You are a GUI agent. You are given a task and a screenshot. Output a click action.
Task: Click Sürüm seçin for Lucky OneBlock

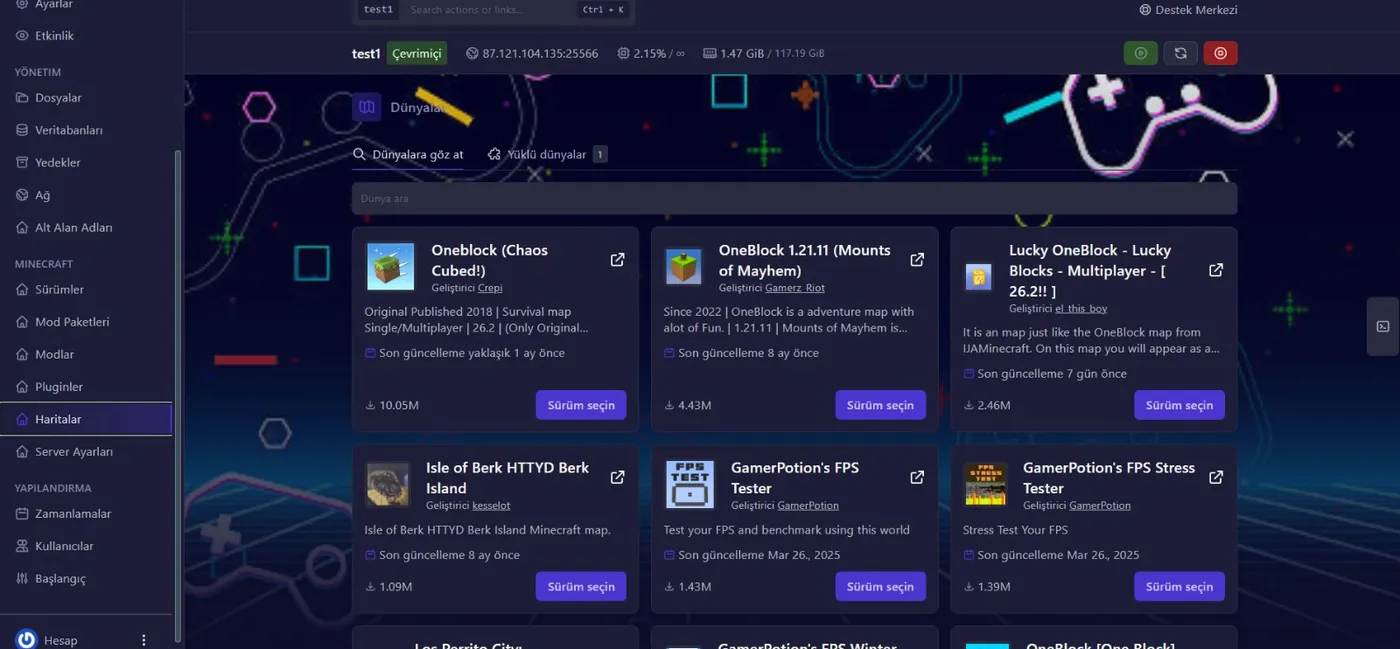coord(1179,405)
